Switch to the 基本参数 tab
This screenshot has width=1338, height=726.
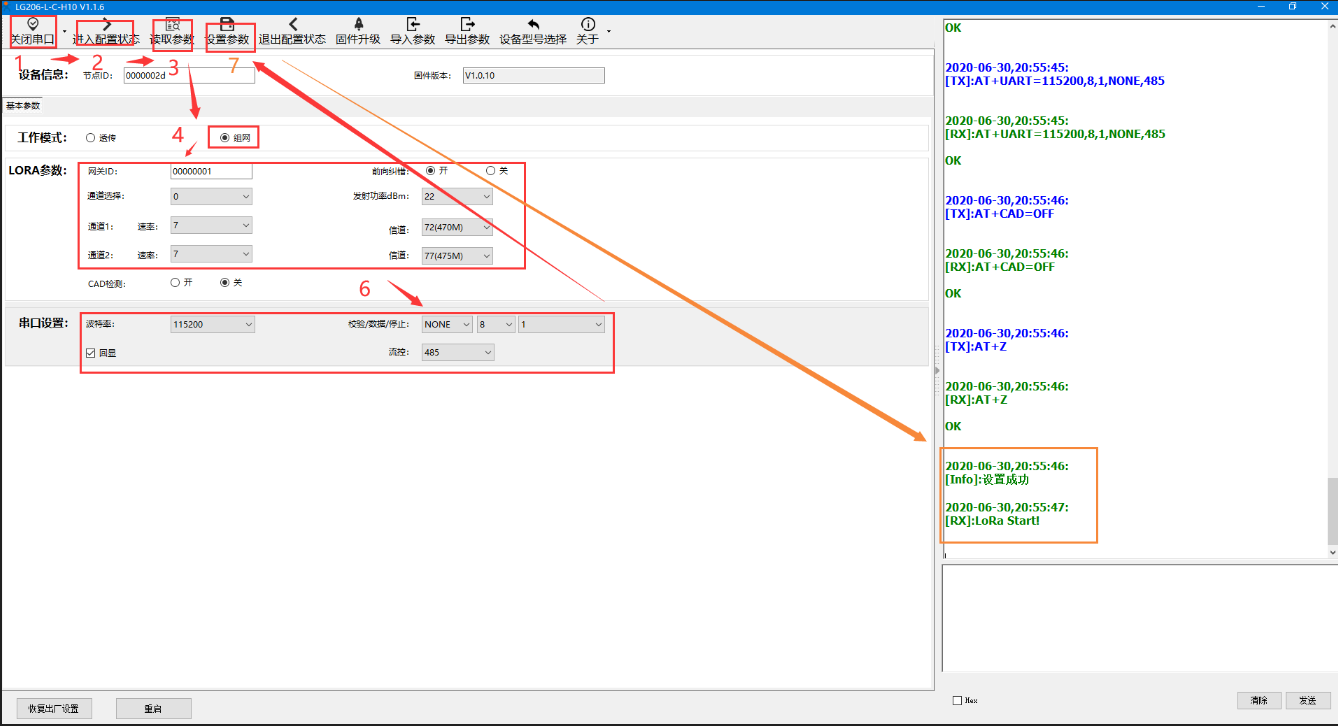23,106
